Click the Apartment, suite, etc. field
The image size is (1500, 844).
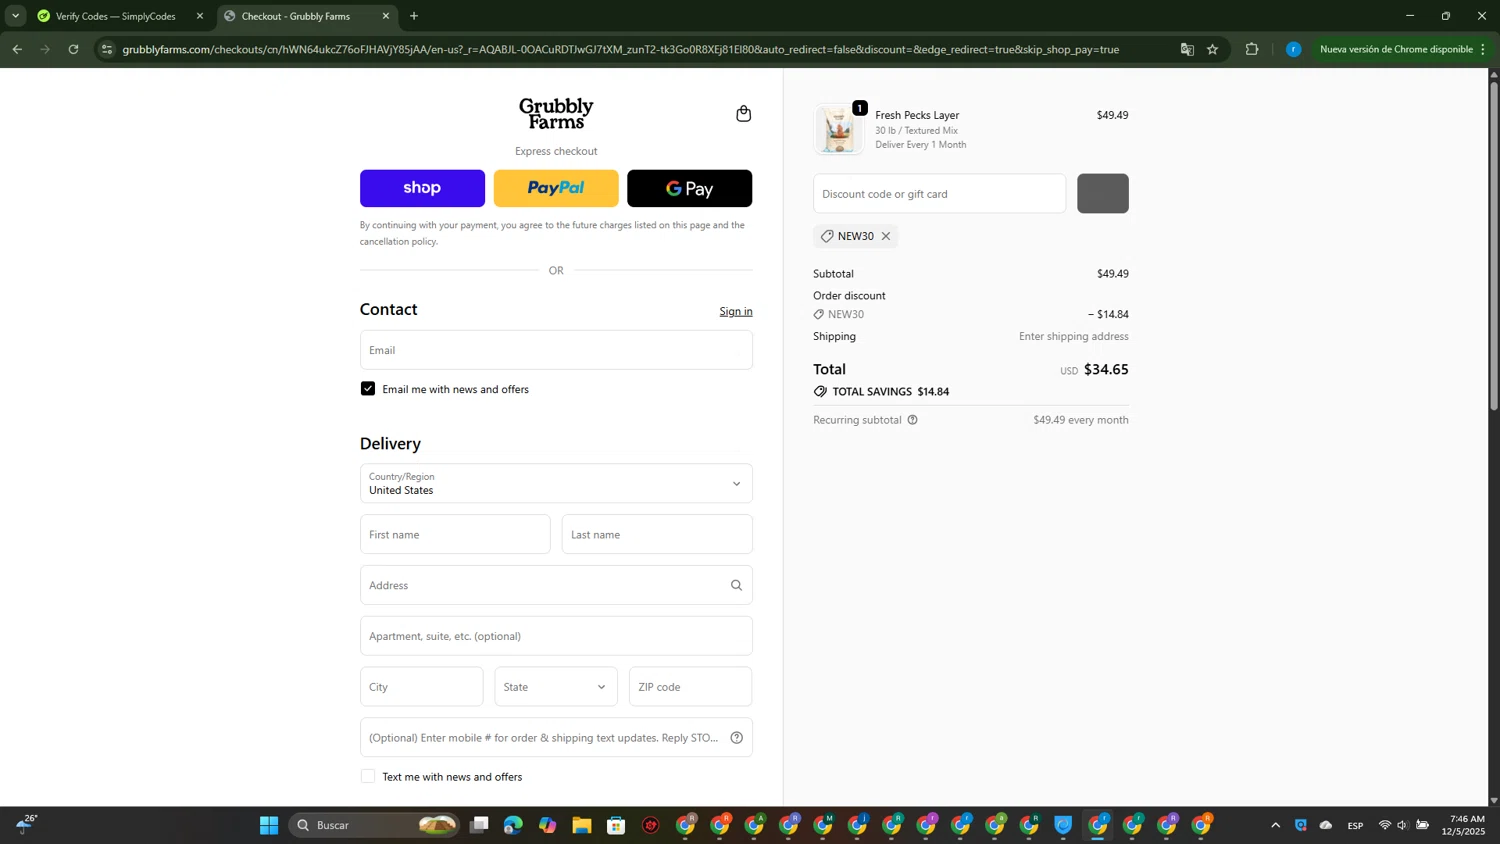556,636
